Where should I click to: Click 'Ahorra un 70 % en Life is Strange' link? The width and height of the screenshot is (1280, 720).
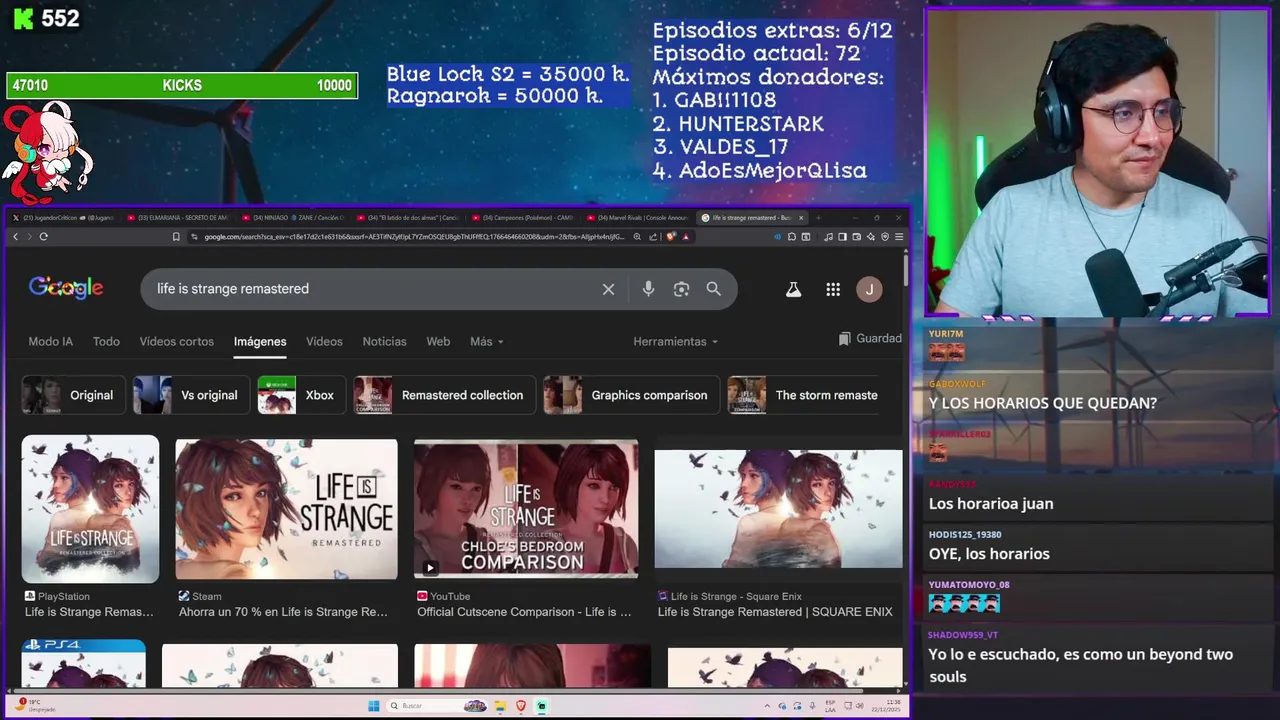click(283, 612)
